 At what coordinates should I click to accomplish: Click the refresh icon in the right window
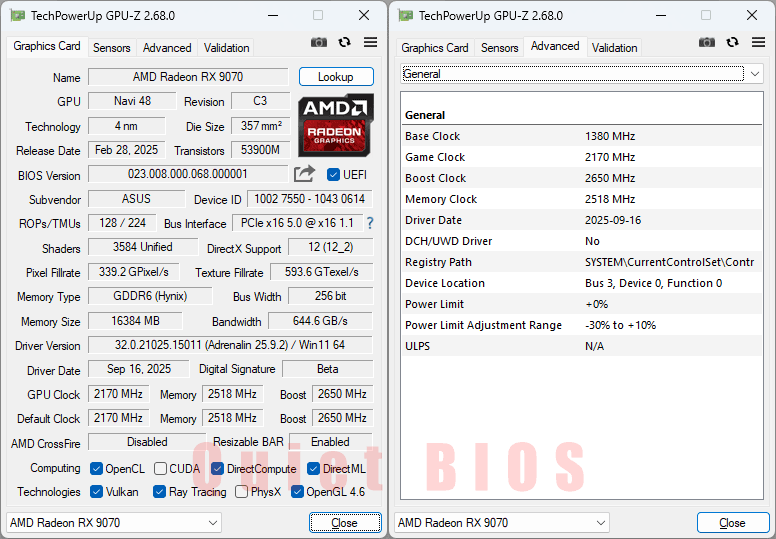(733, 42)
